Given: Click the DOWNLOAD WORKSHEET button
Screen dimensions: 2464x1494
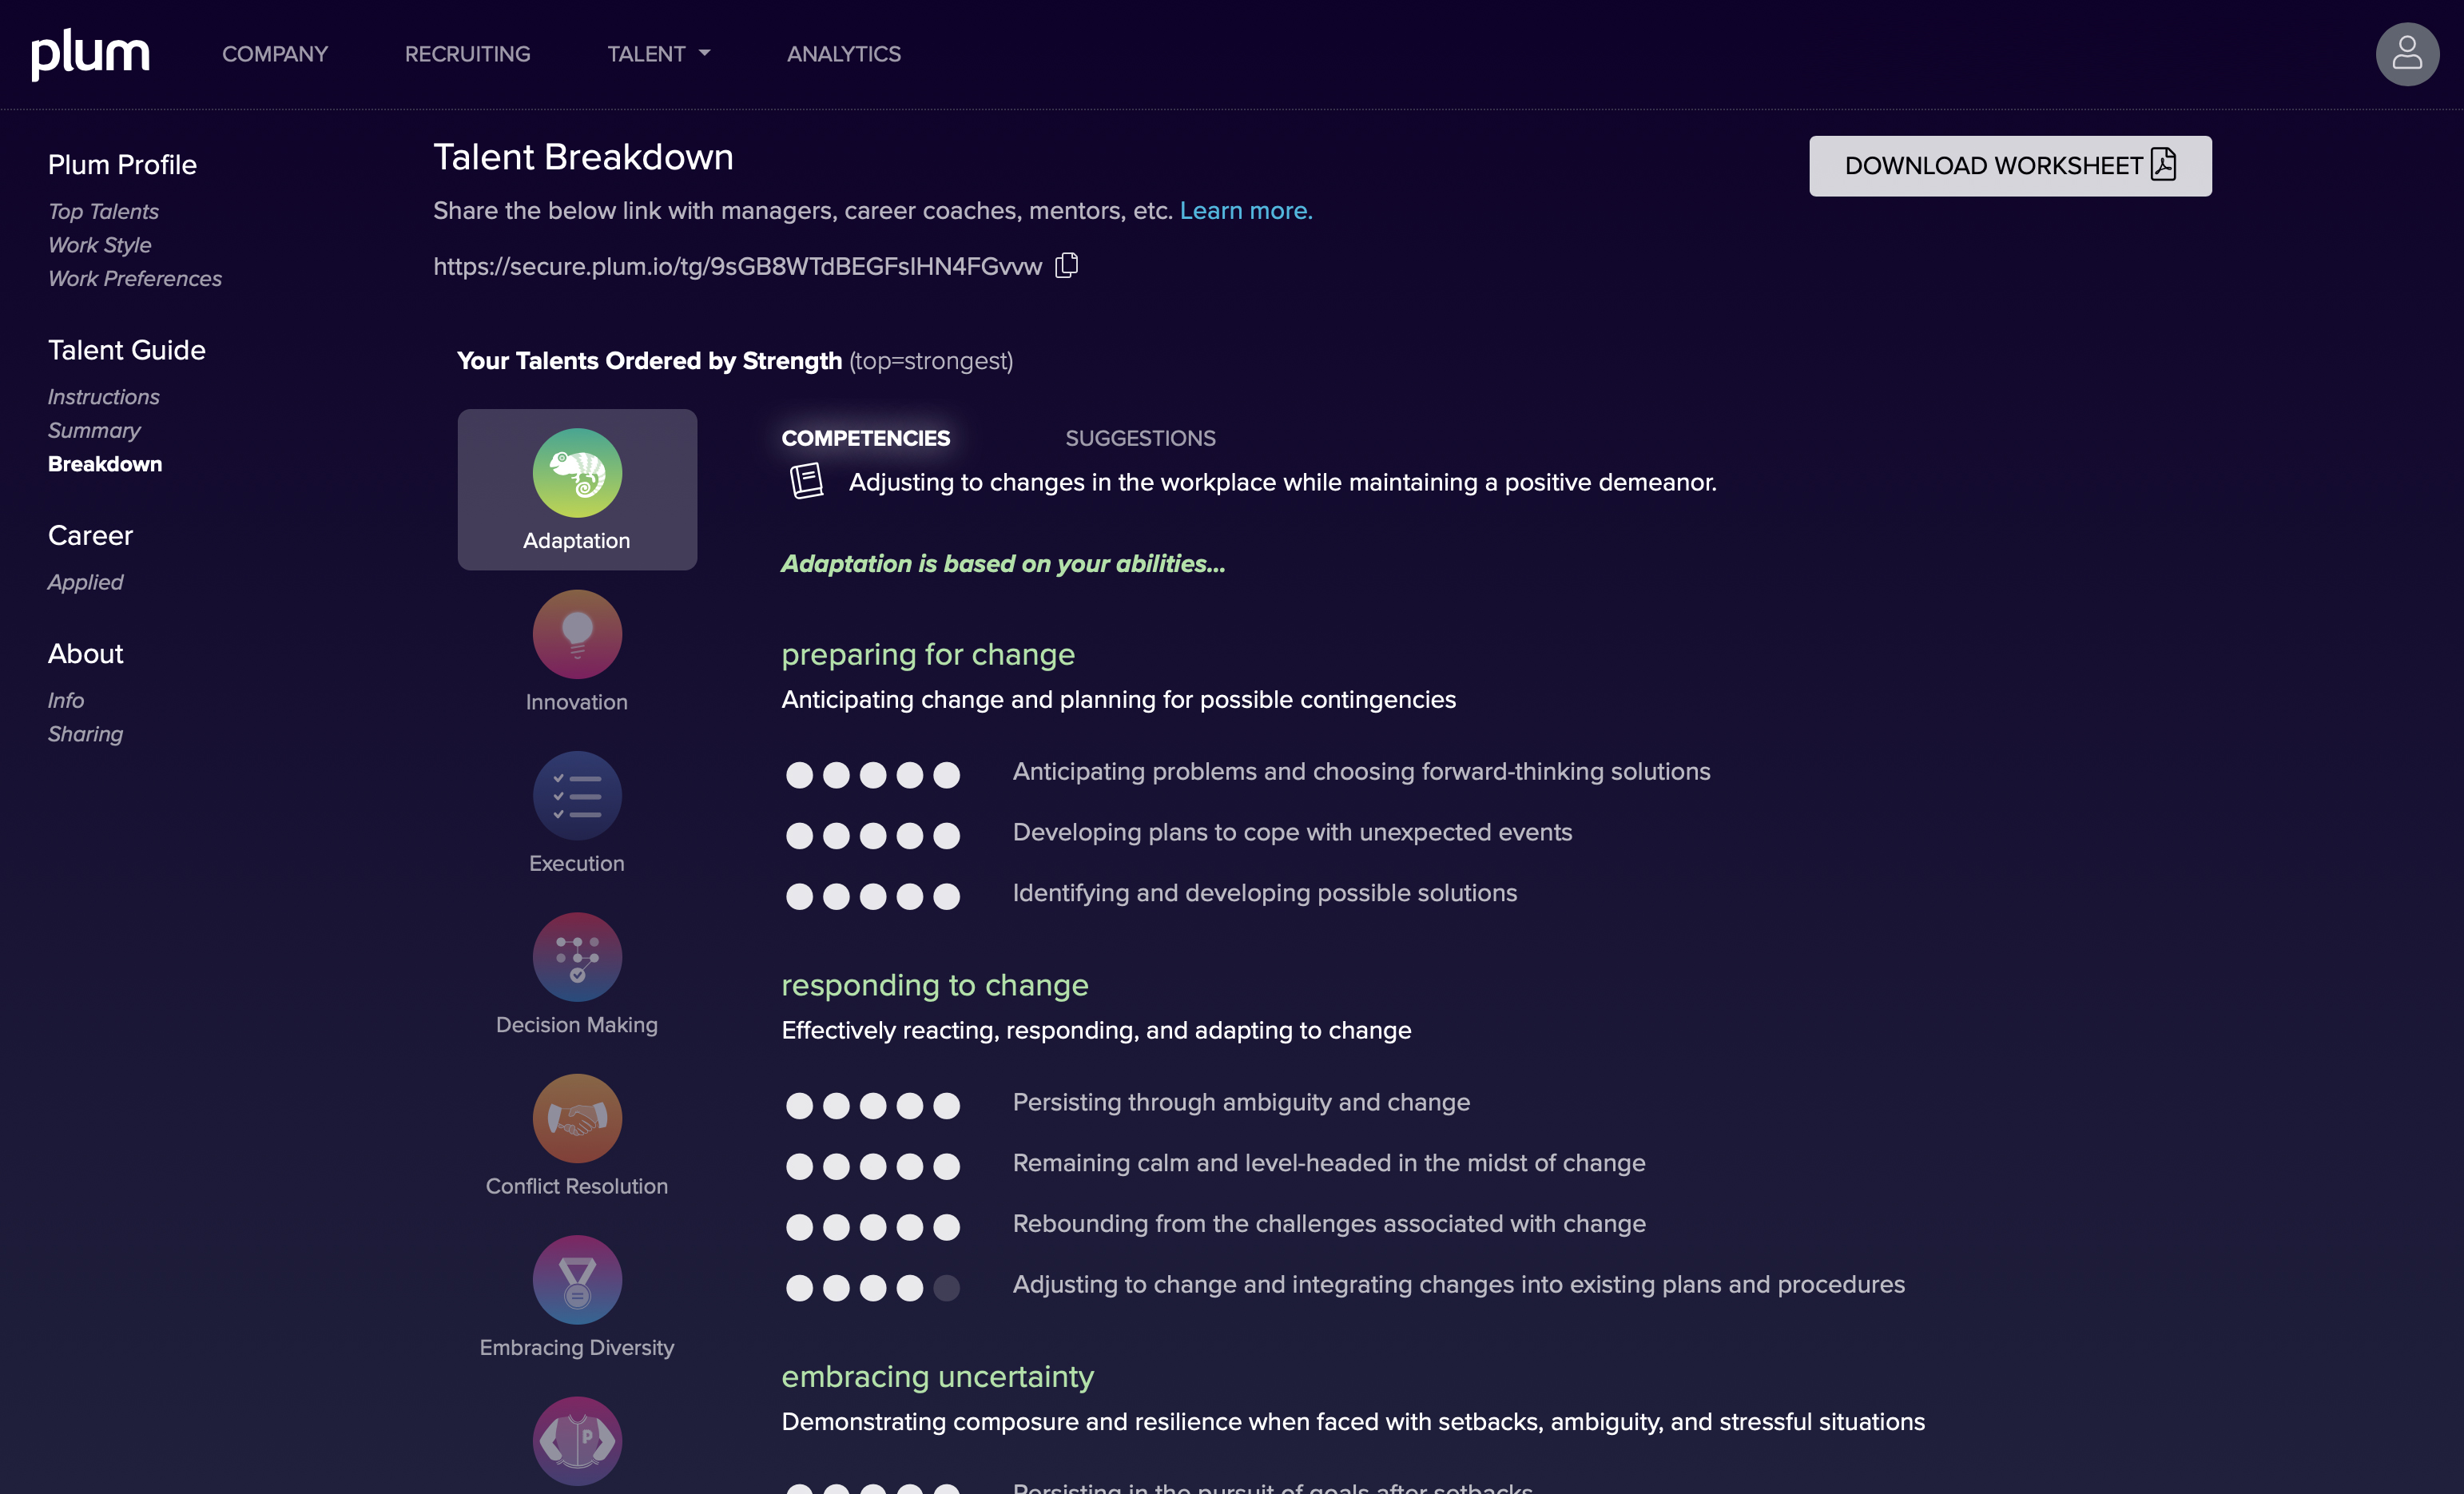Looking at the screenshot, I should tap(2009, 166).
